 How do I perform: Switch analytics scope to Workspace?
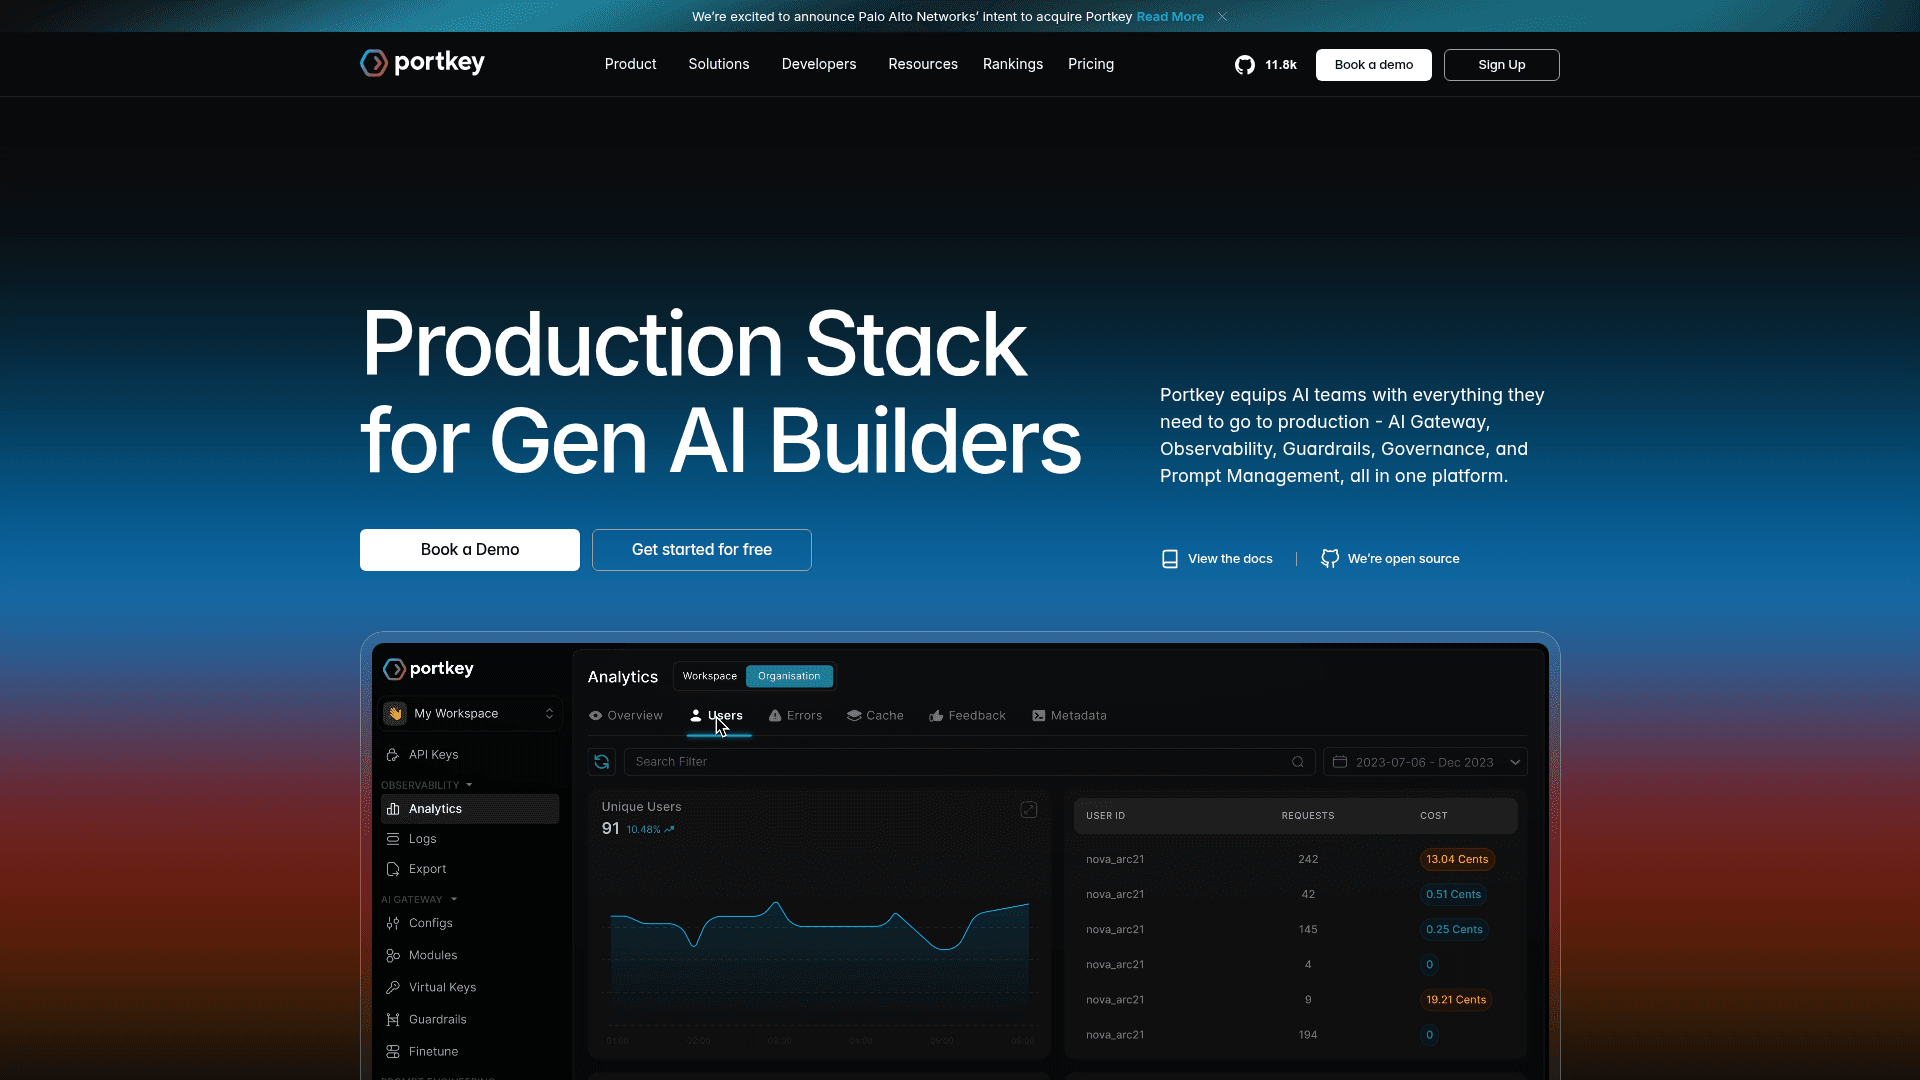710,676
